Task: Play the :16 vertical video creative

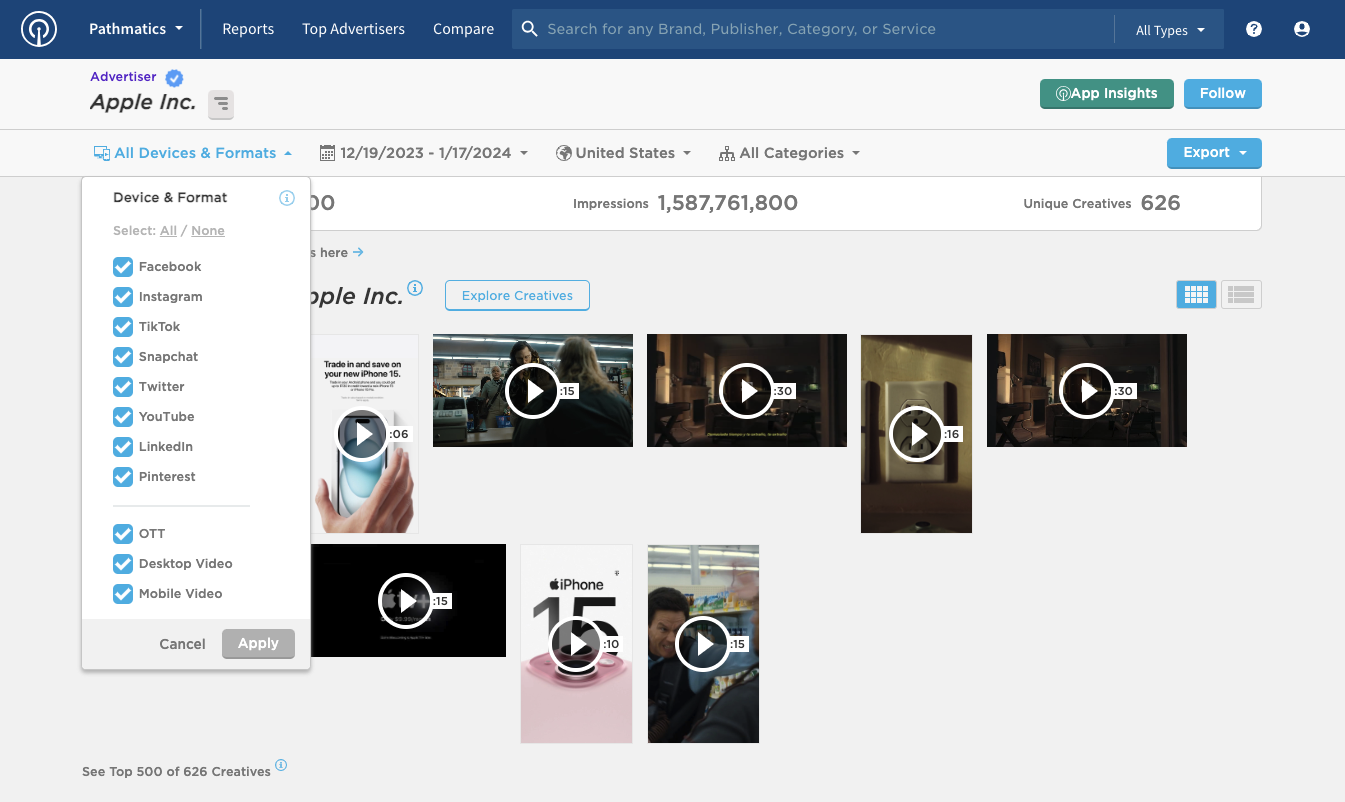Action: [916, 434]
